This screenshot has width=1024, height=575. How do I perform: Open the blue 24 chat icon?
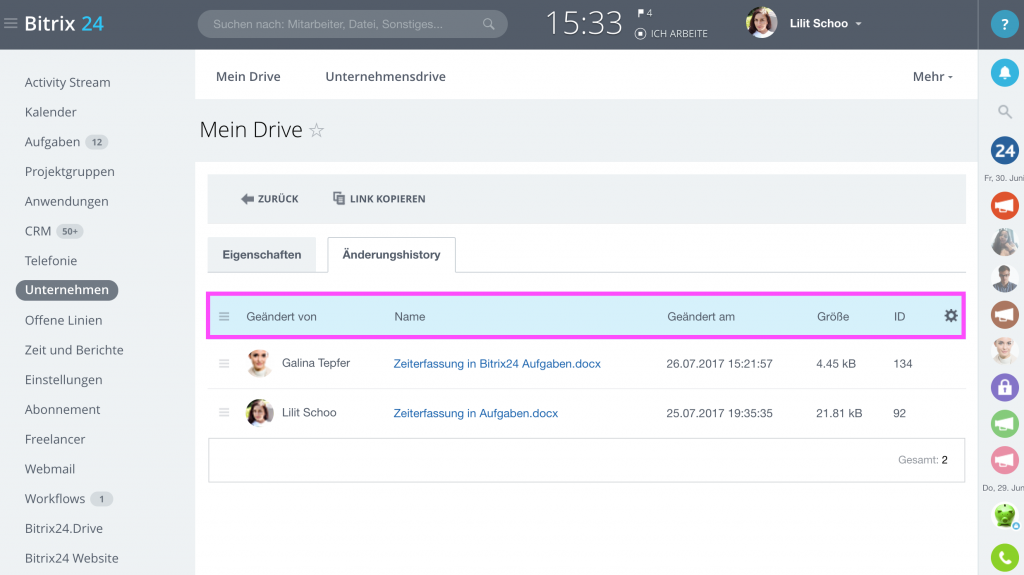(1004, 151)
